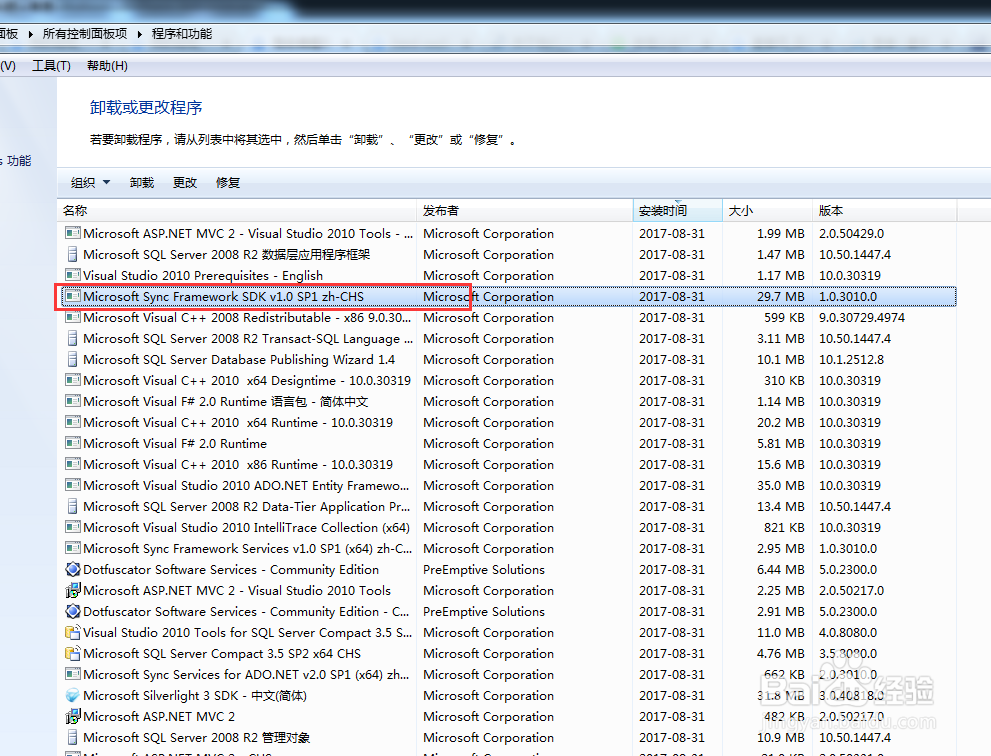Image resolution: width=991 pixels, height=756 pixels.
Task: Click version 4.0.8080.0
Action: click(848, 633)
